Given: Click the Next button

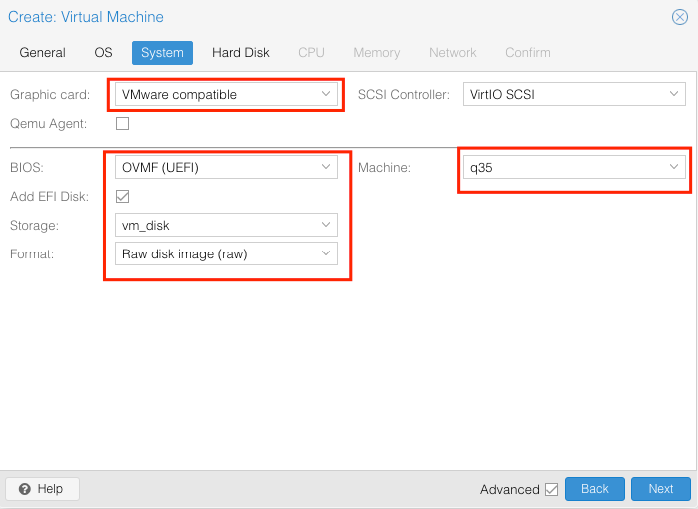Looking at the screenshot, I should click(x=661, y=489).
